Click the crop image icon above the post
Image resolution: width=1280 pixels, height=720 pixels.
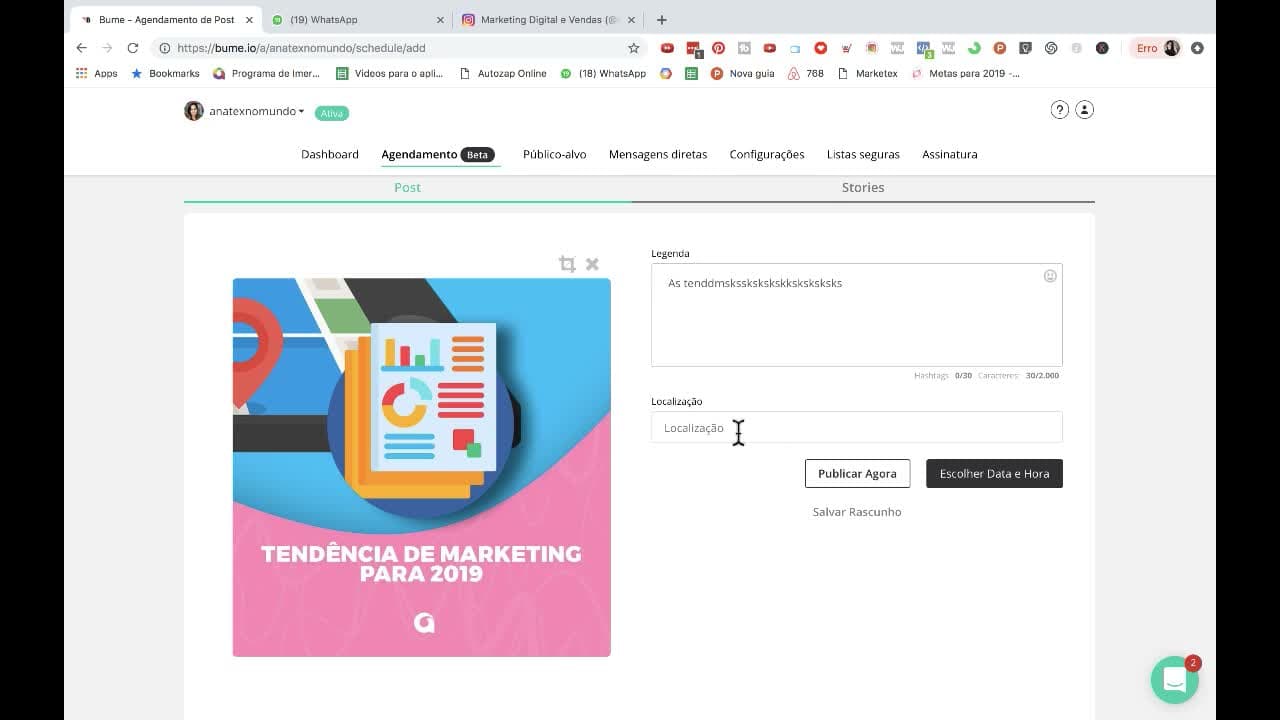click(567, 264)
